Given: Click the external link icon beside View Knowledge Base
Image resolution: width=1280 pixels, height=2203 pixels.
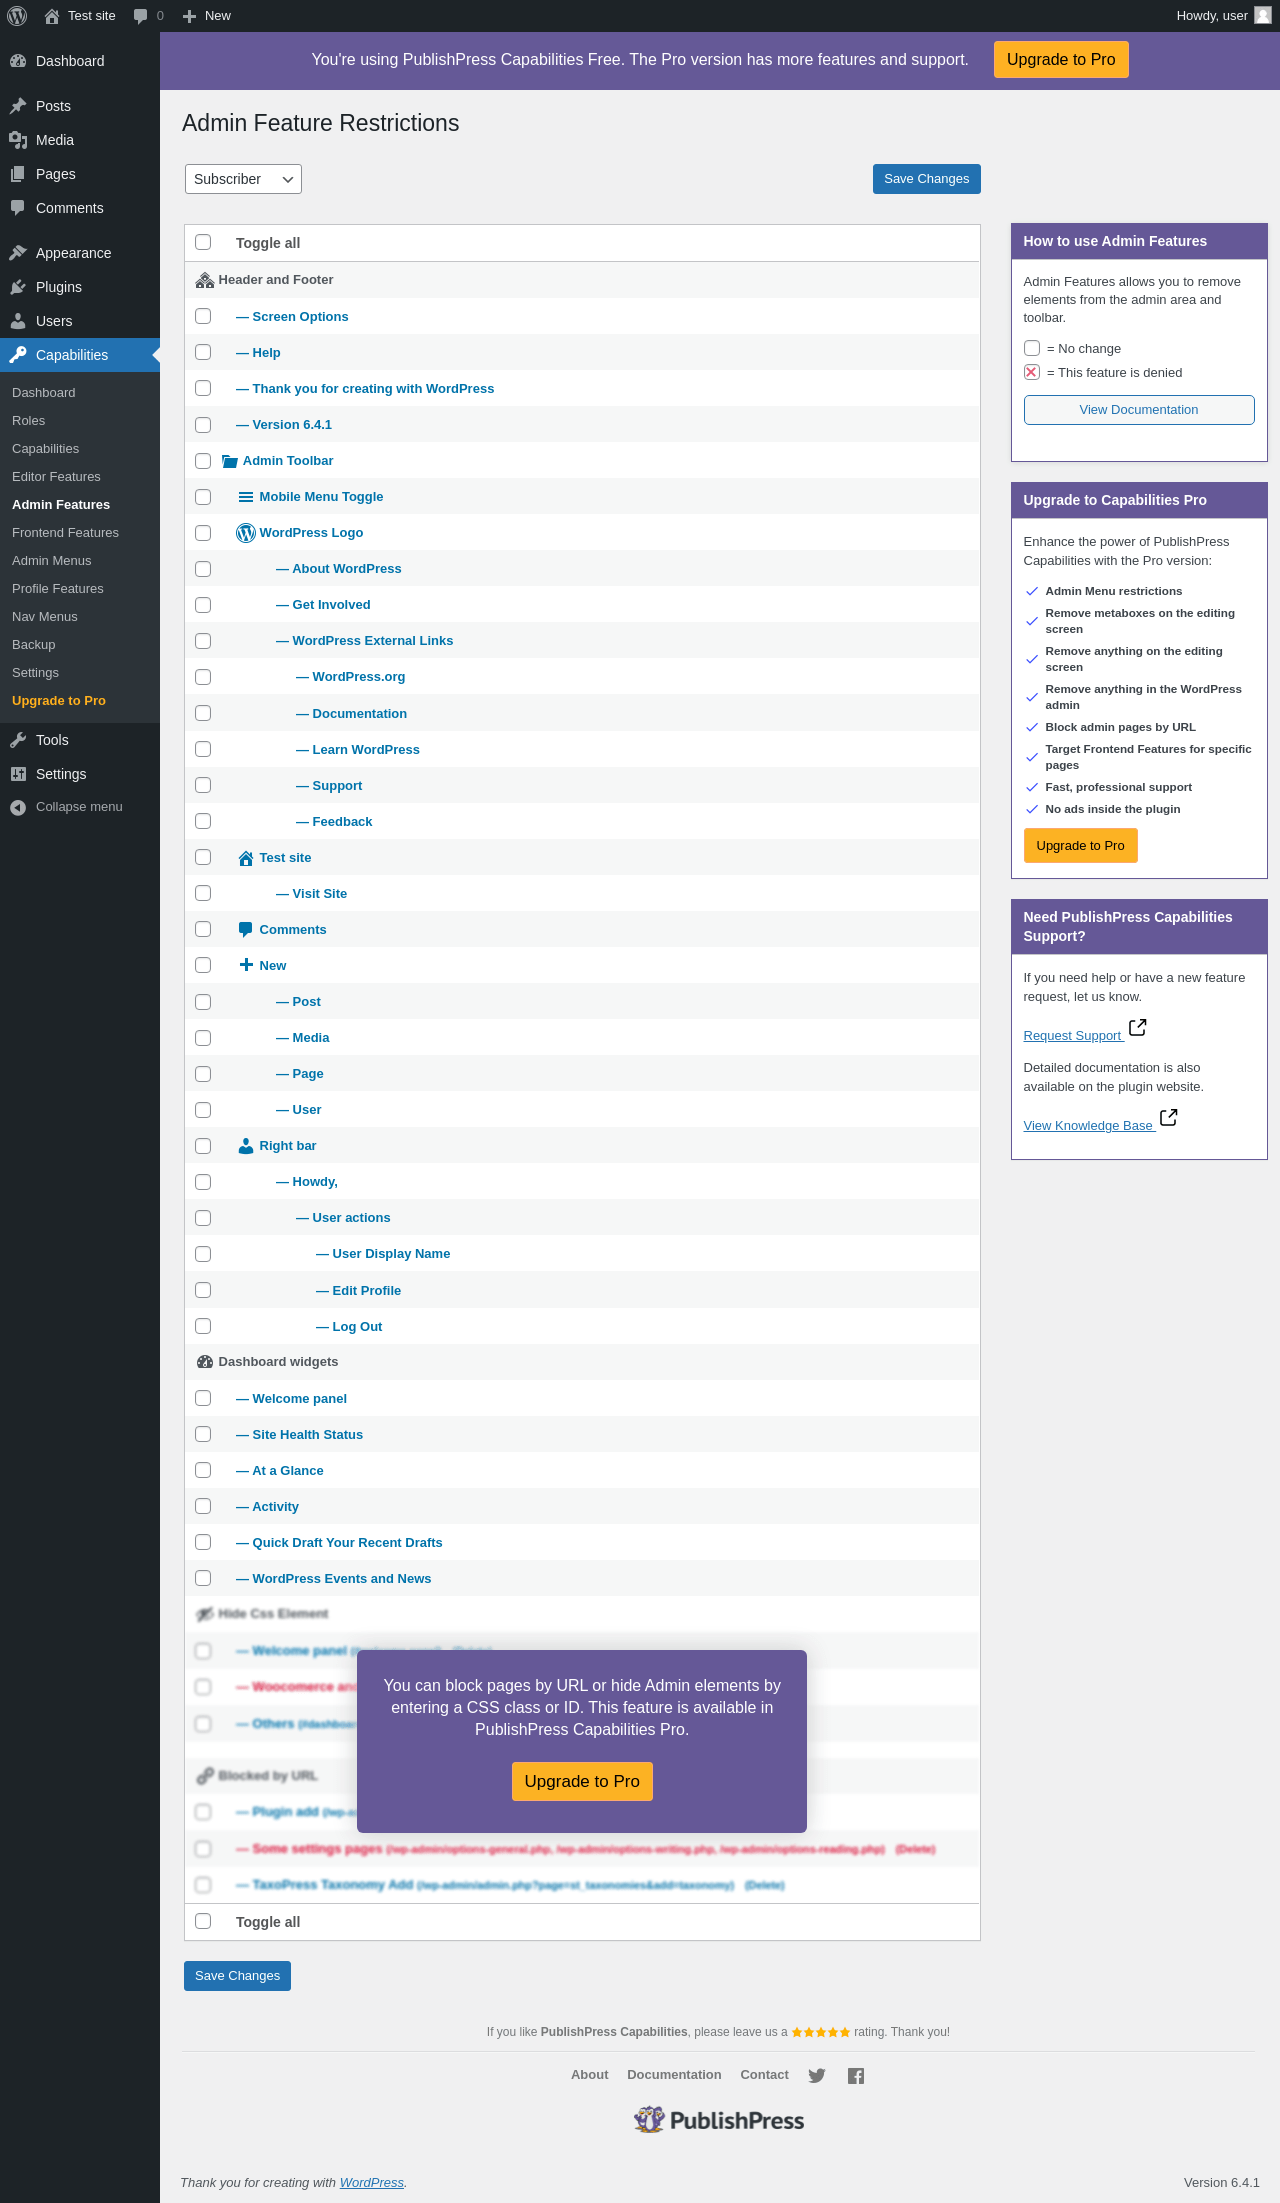Looking at the screenshot, I should [x=1168, y=1118].
